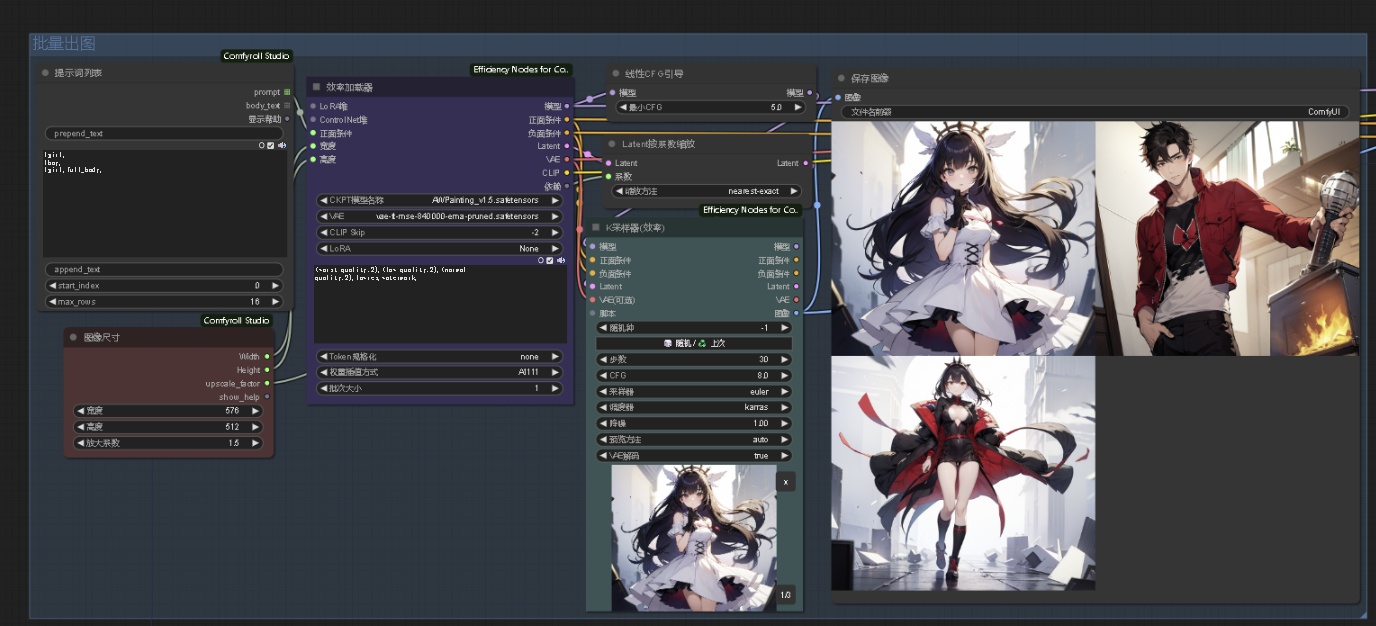1376x626 pixels.
Task: Click the Height output socket on 图像尺寸
Action: point(267,370)
